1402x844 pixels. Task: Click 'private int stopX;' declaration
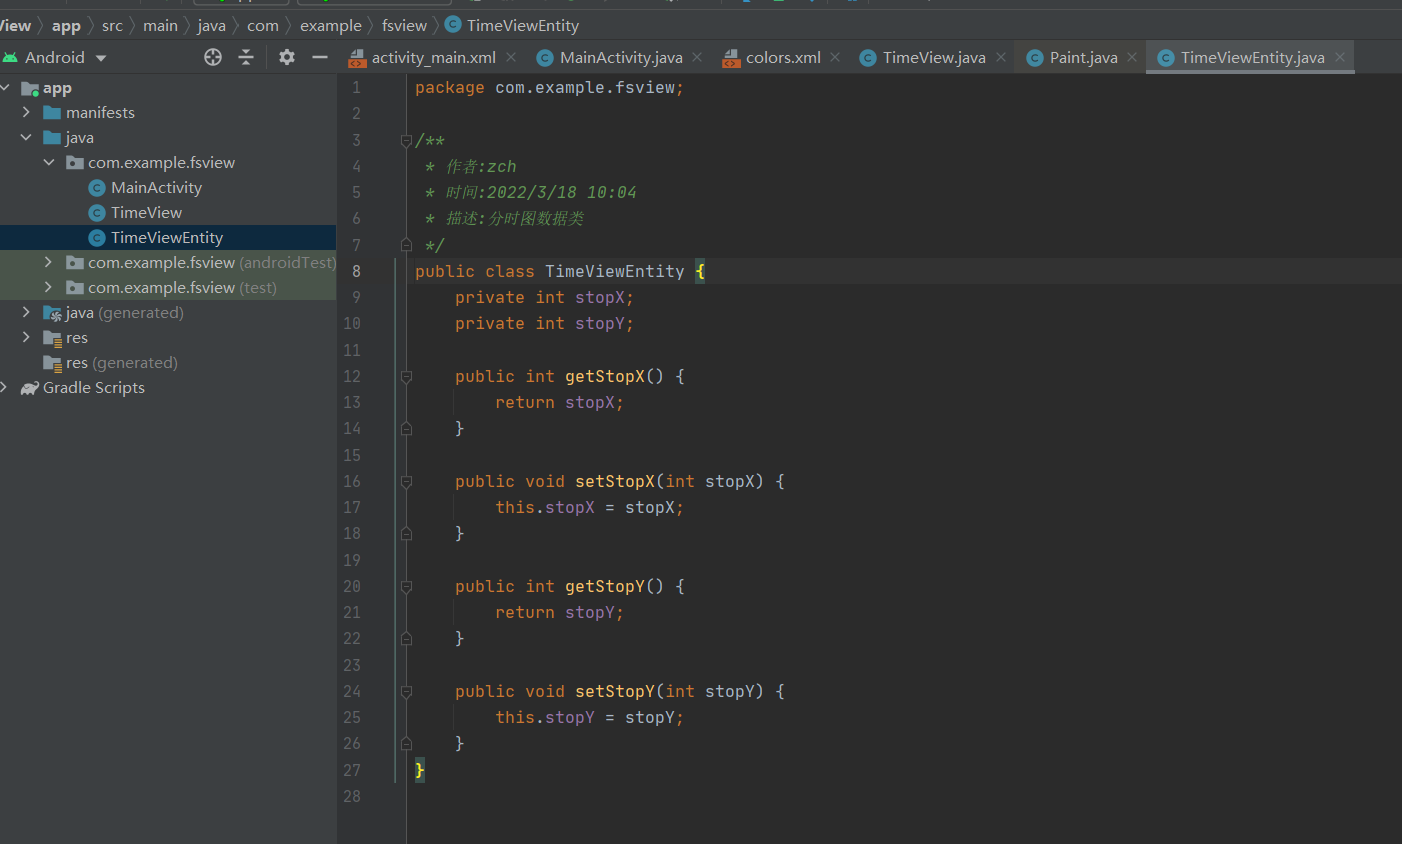(x=544, y=298)
